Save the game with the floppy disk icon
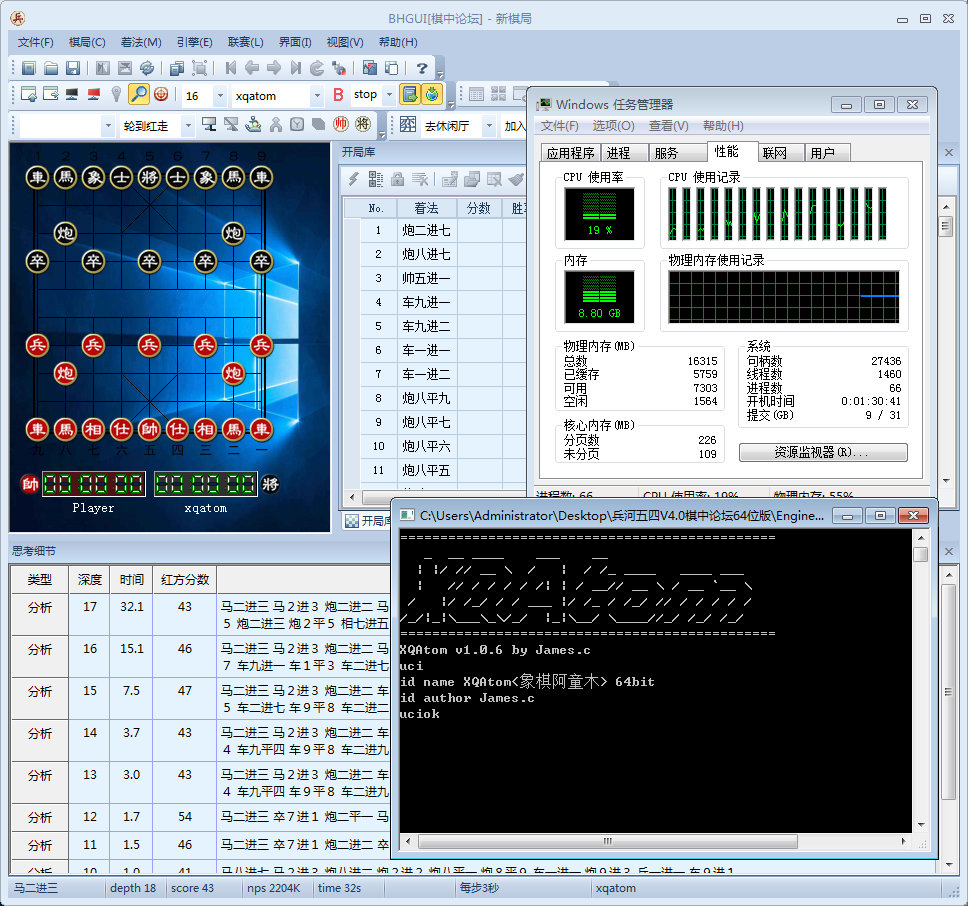 [x=73, y=68]
